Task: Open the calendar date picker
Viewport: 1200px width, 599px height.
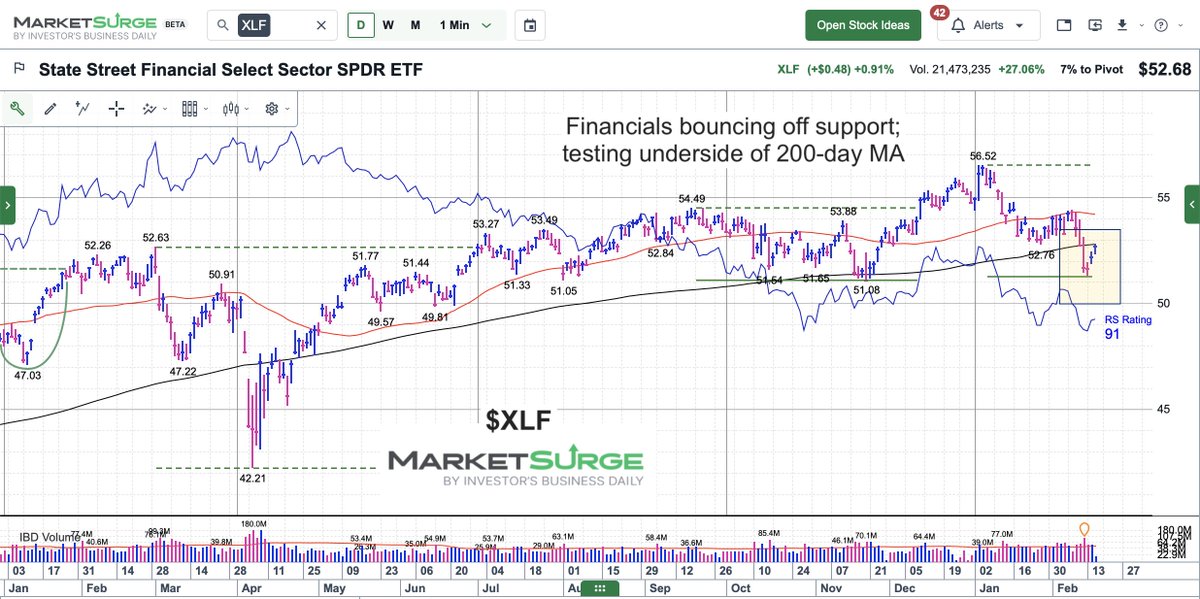Action: pyautogui.click(x=530, y=25)
